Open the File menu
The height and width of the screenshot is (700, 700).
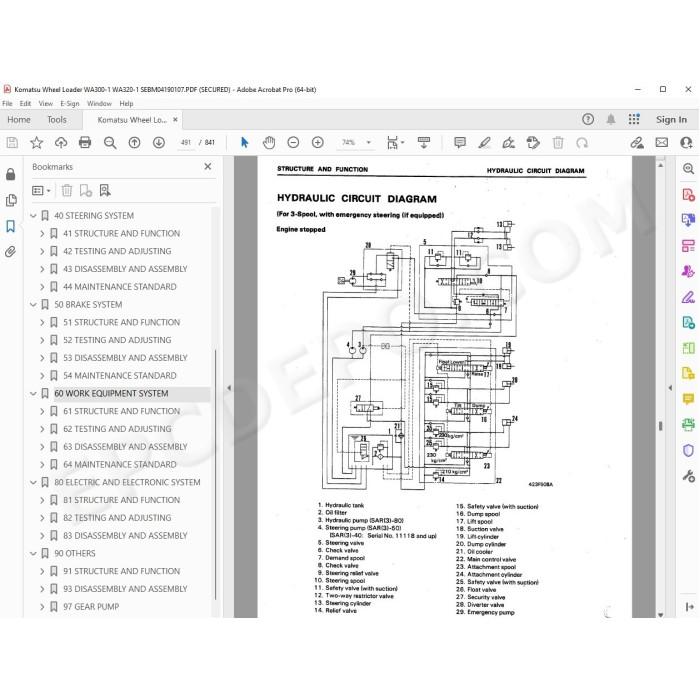coord(7,104)
